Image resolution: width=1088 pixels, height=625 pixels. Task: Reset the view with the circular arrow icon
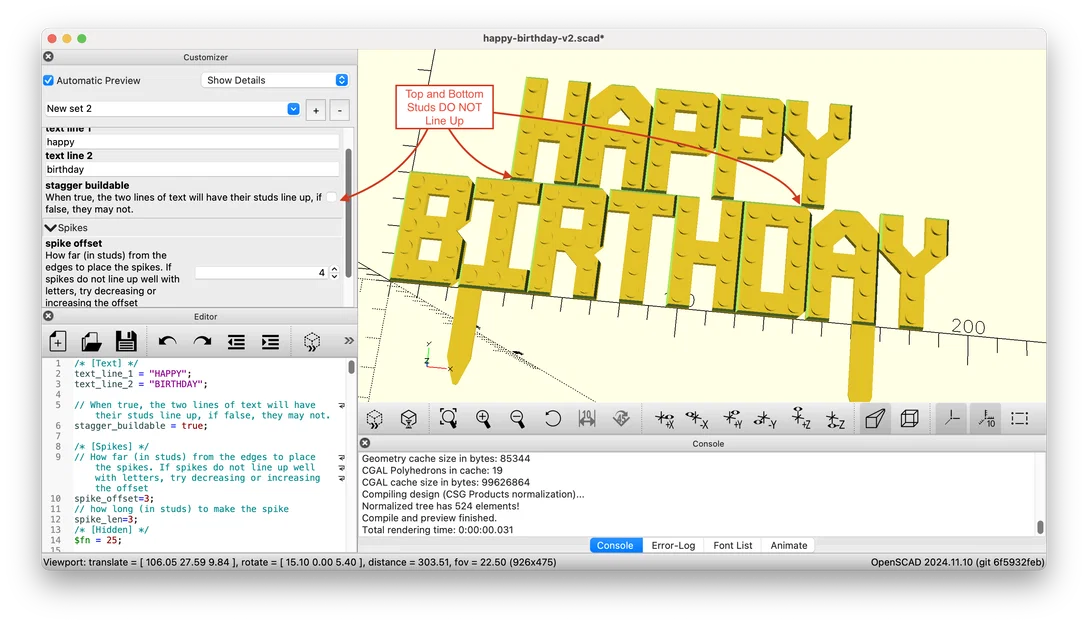tap(552, 418)
